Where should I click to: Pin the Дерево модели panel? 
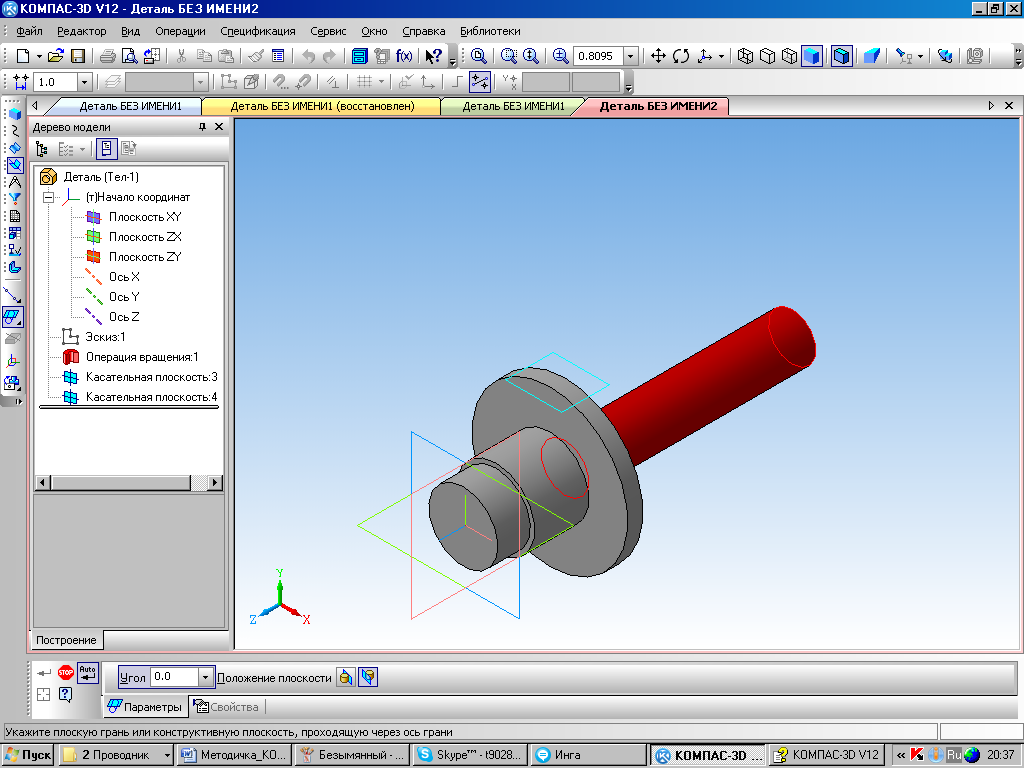[202, 127]
